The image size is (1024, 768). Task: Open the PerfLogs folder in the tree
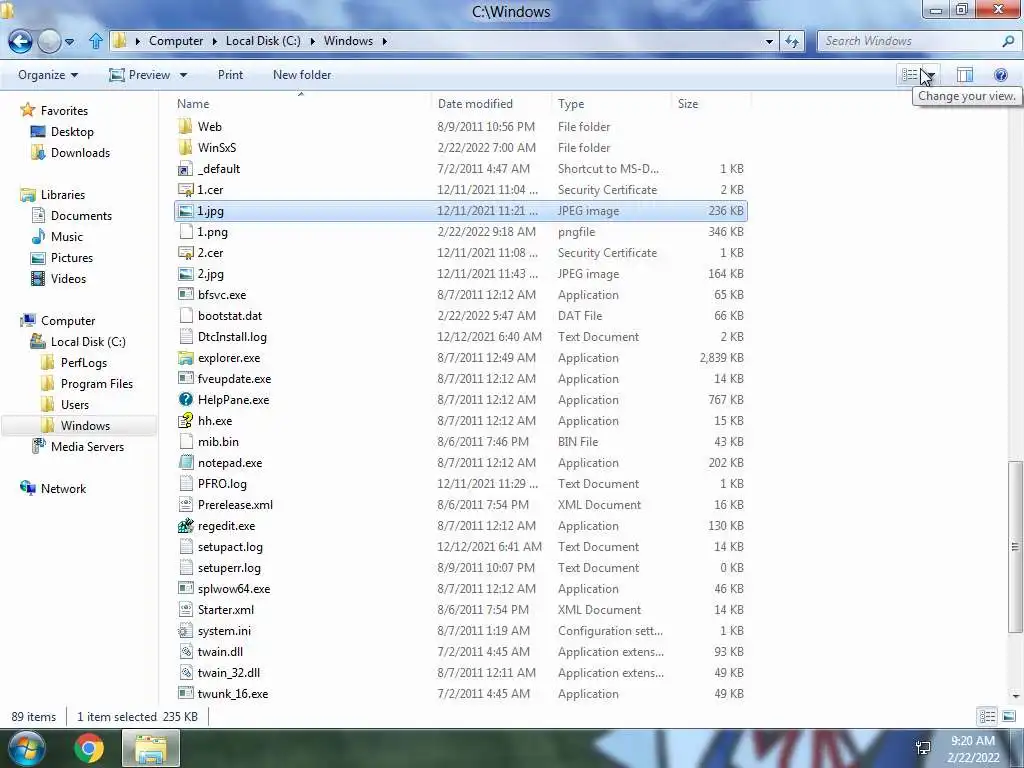pyautogui.click(x=84, y=362)
